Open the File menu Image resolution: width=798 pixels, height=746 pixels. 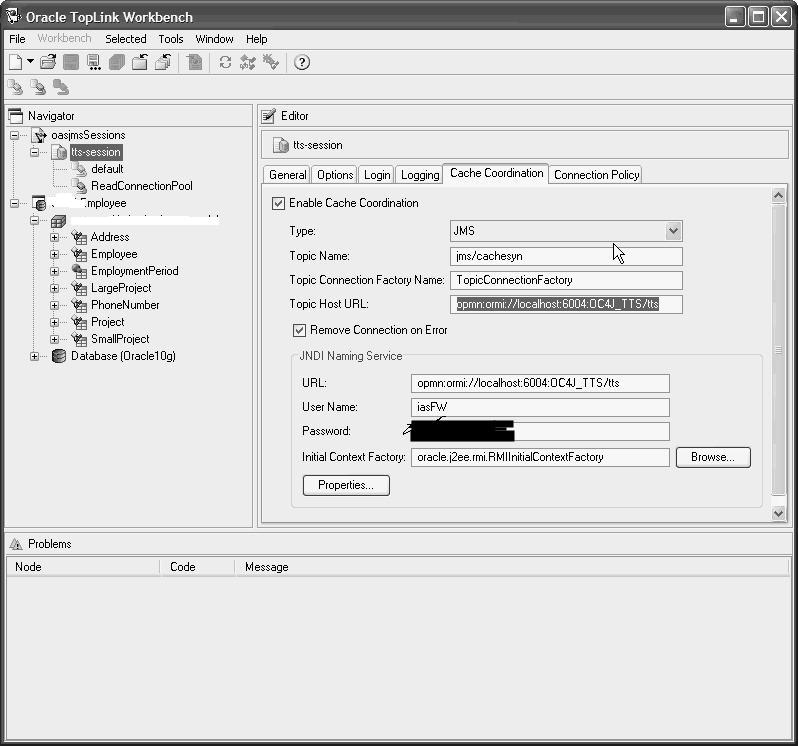point(17,39)
